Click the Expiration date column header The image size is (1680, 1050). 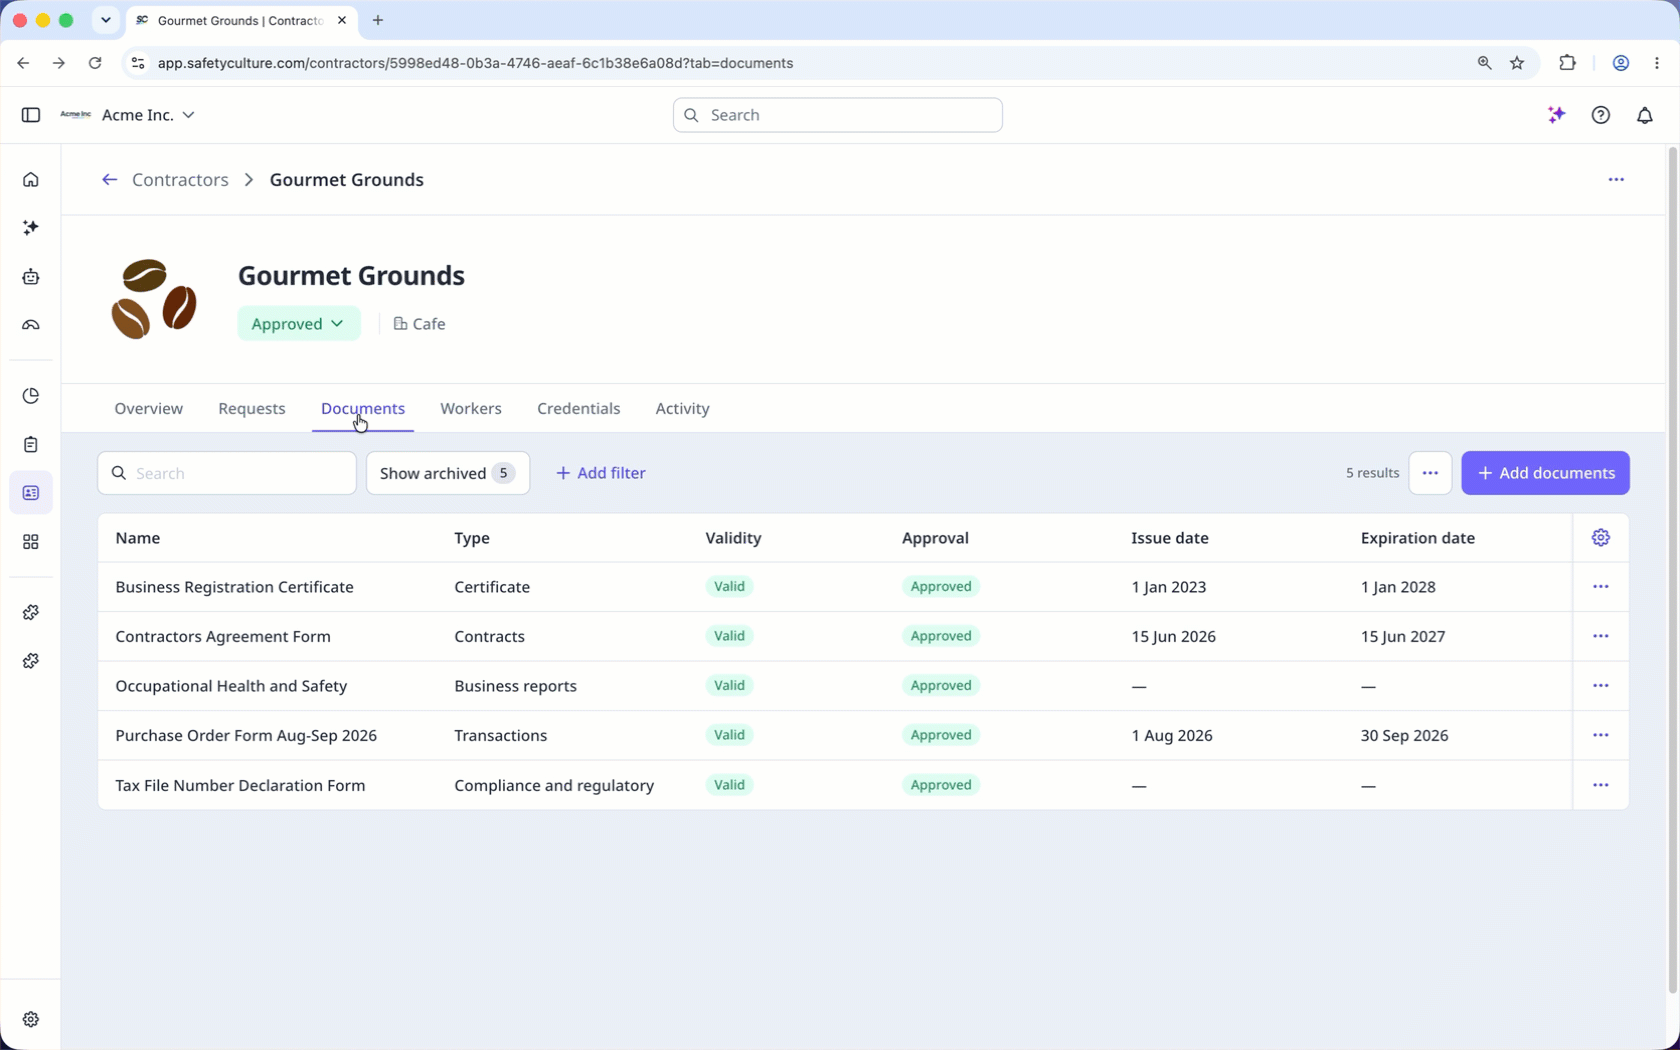[x=1417, y=538]
